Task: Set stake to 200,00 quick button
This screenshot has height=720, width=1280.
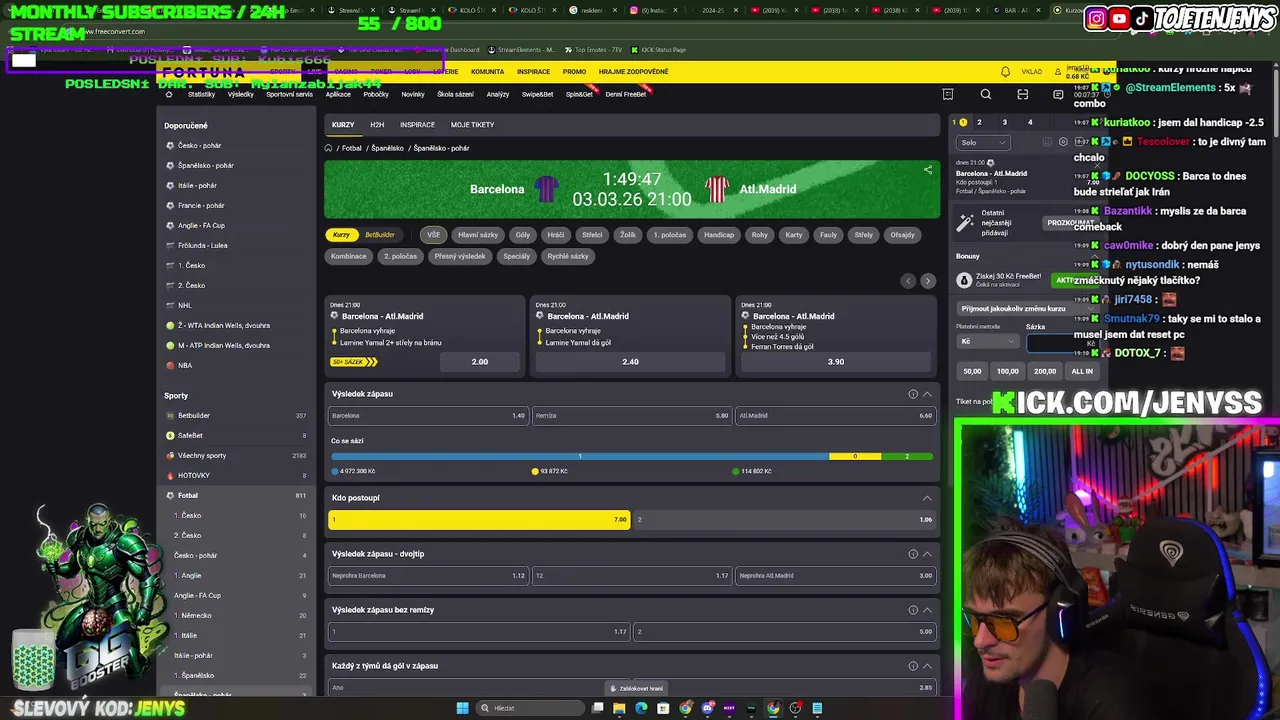Action: click(1044, 371)
